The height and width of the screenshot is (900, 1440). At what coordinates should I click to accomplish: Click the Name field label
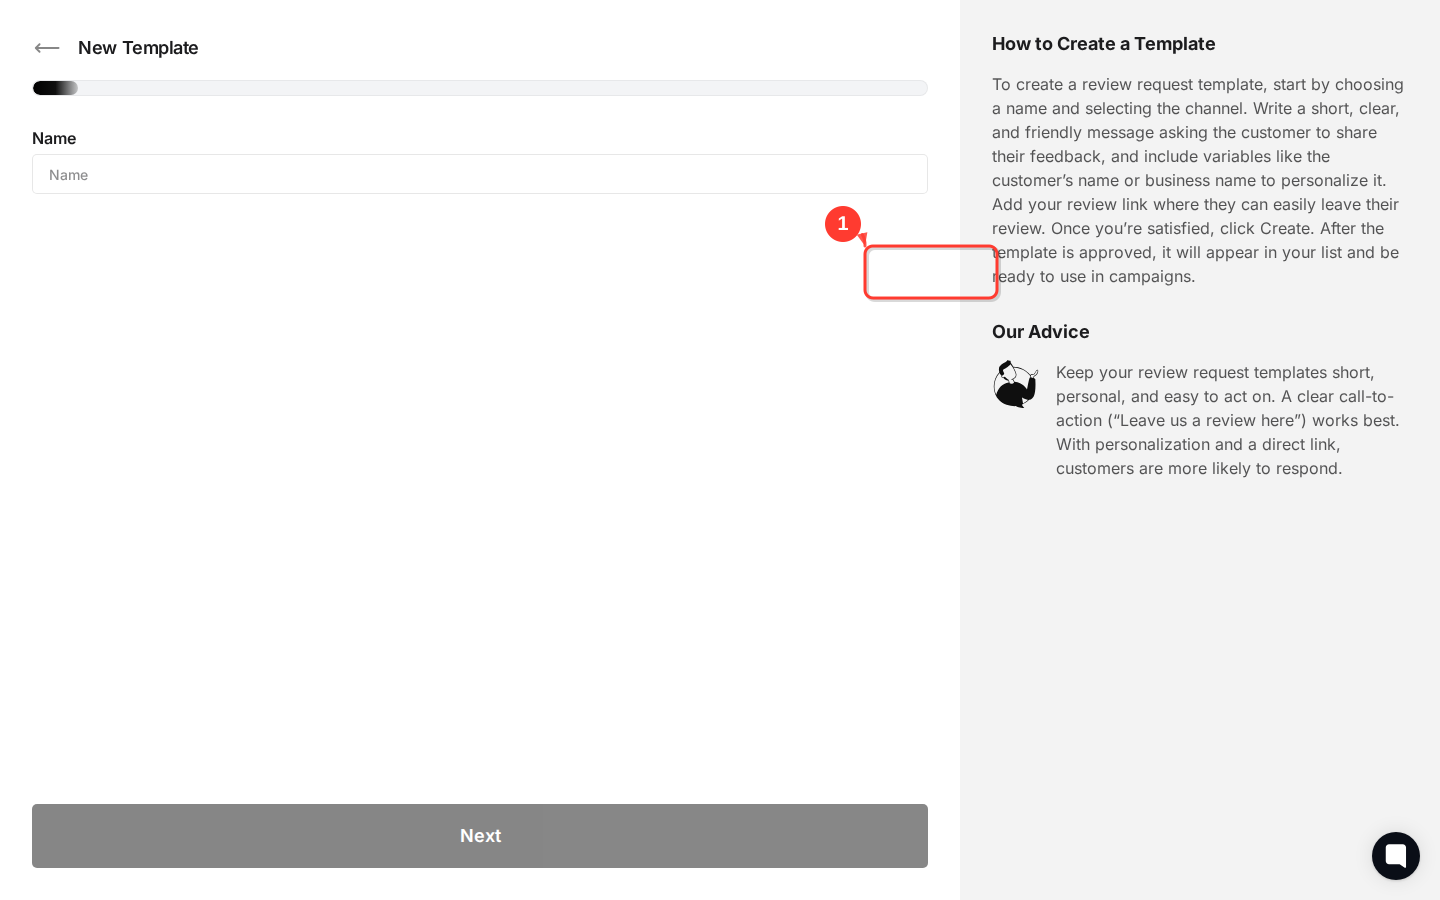[54, 138]
